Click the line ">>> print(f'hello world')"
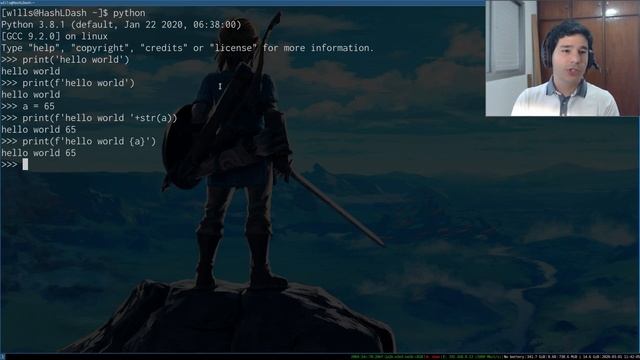 pos(68,83)
